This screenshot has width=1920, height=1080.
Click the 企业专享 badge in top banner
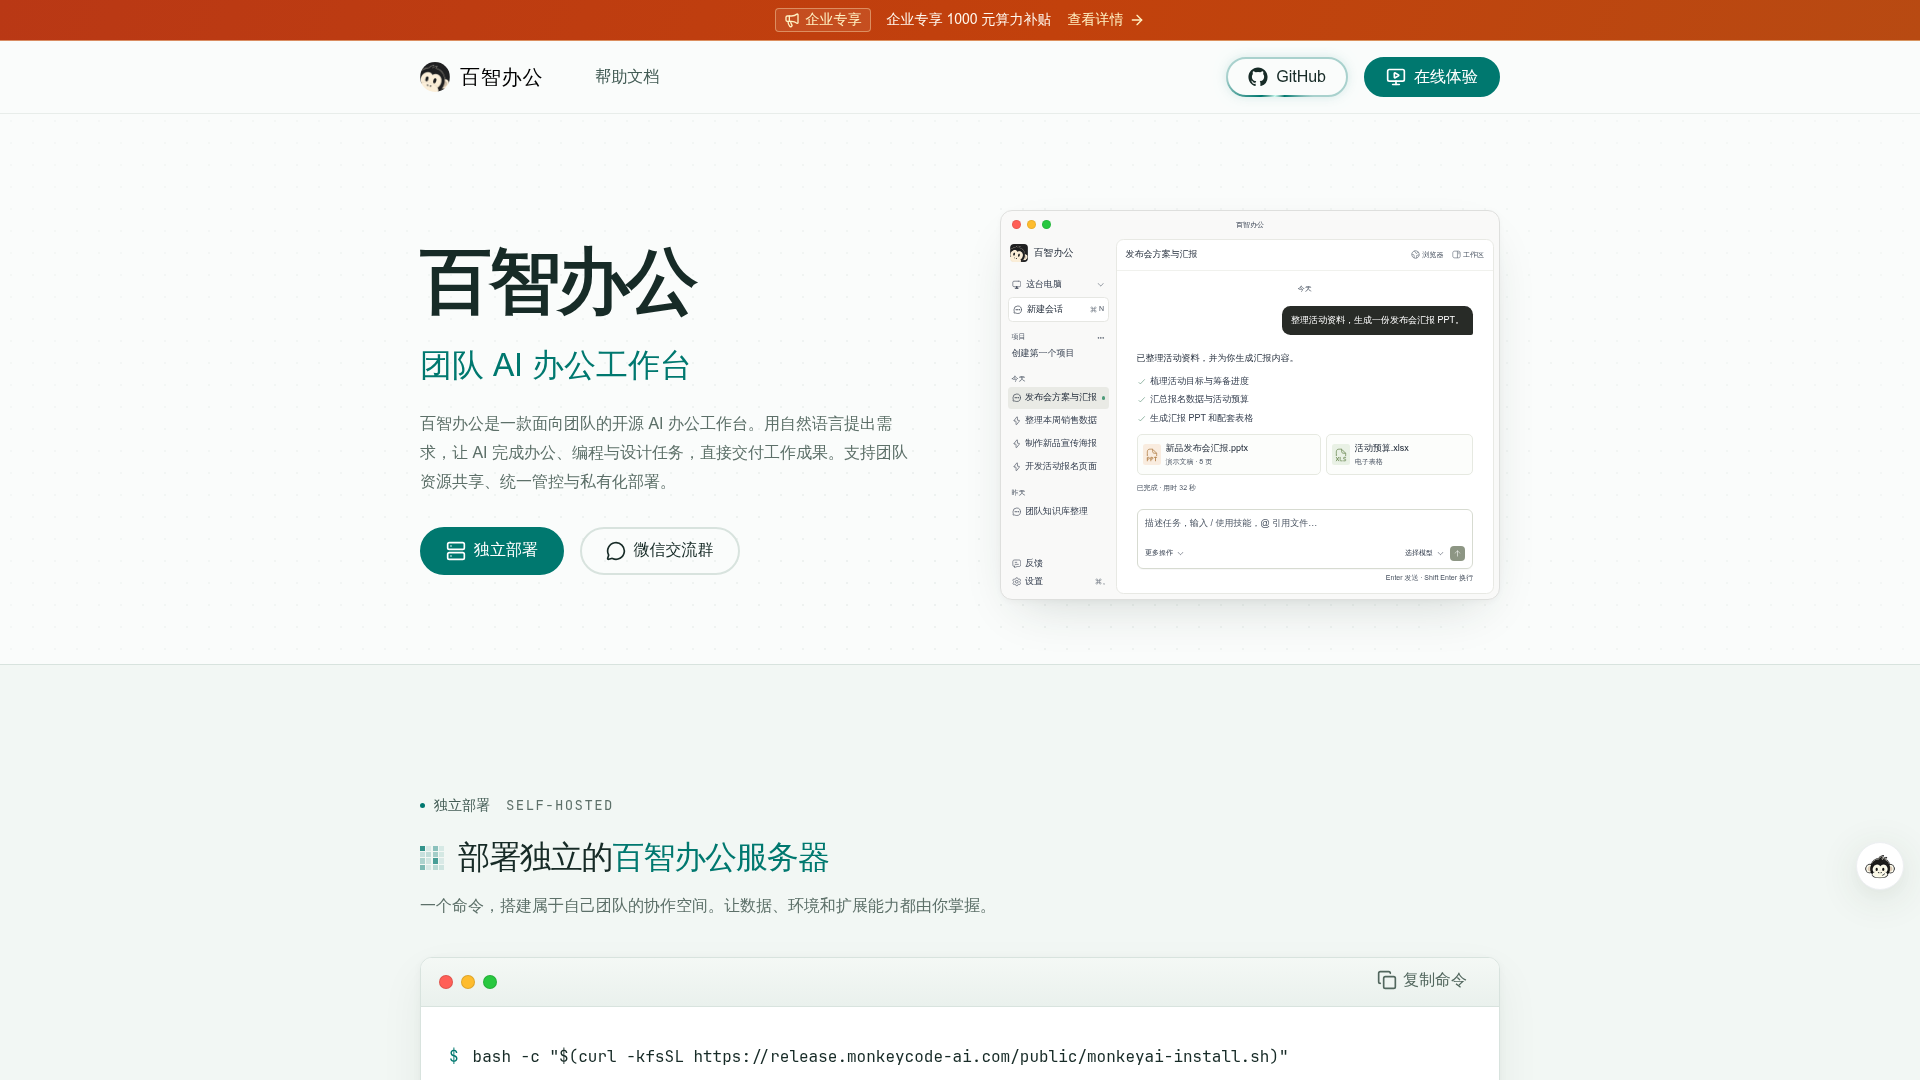[x=823, y=20]
